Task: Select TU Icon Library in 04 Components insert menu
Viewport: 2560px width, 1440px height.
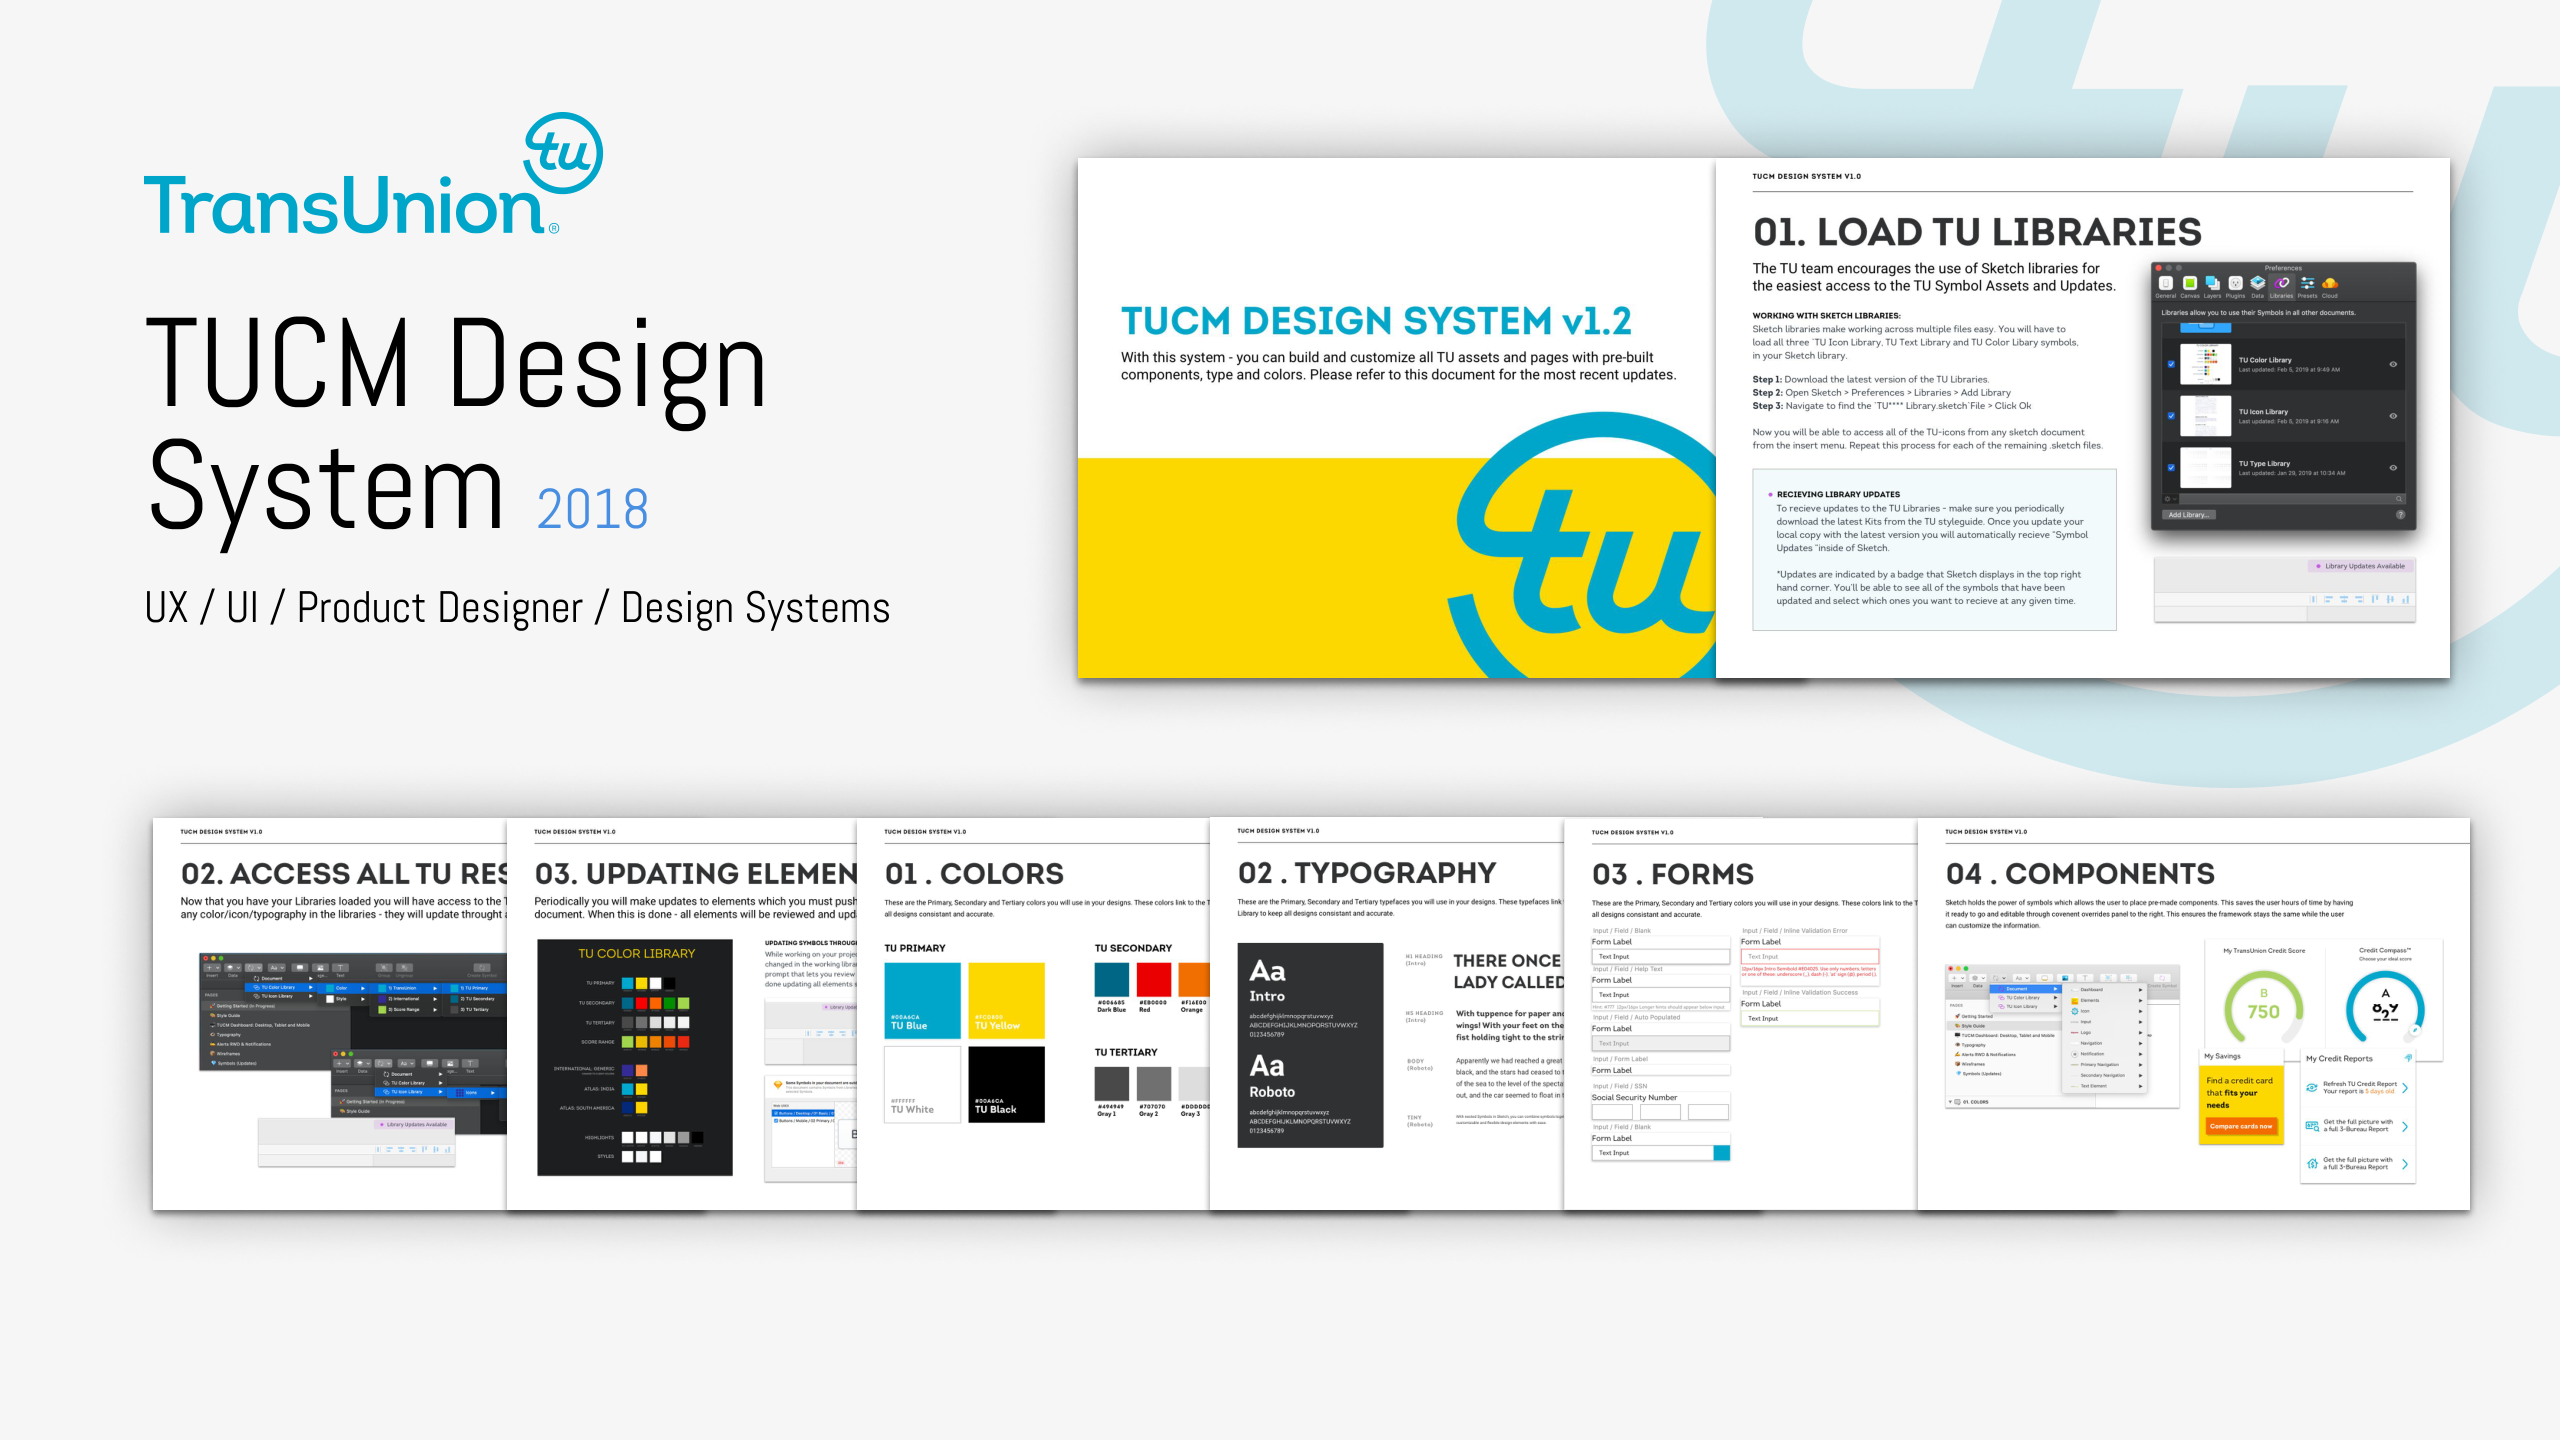Action: 2027,1006
